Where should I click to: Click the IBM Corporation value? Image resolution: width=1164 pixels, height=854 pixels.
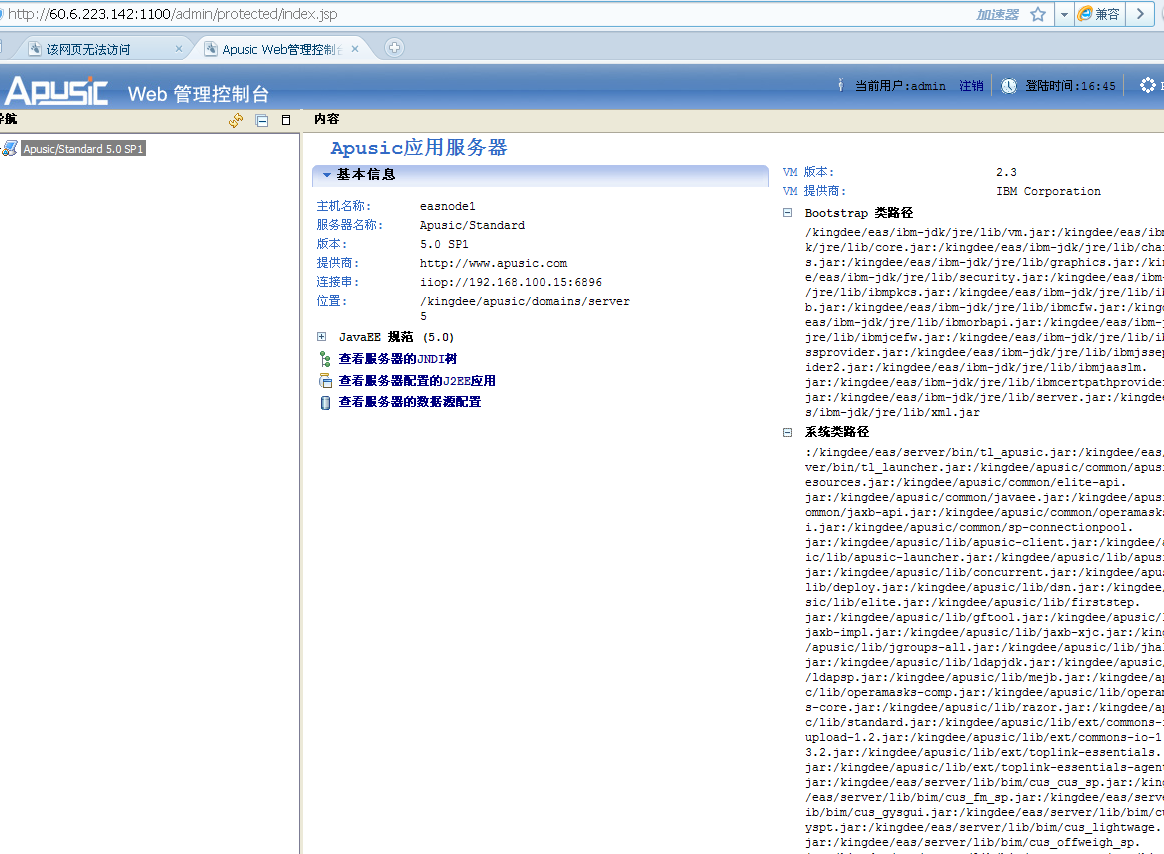point(1048,191)
